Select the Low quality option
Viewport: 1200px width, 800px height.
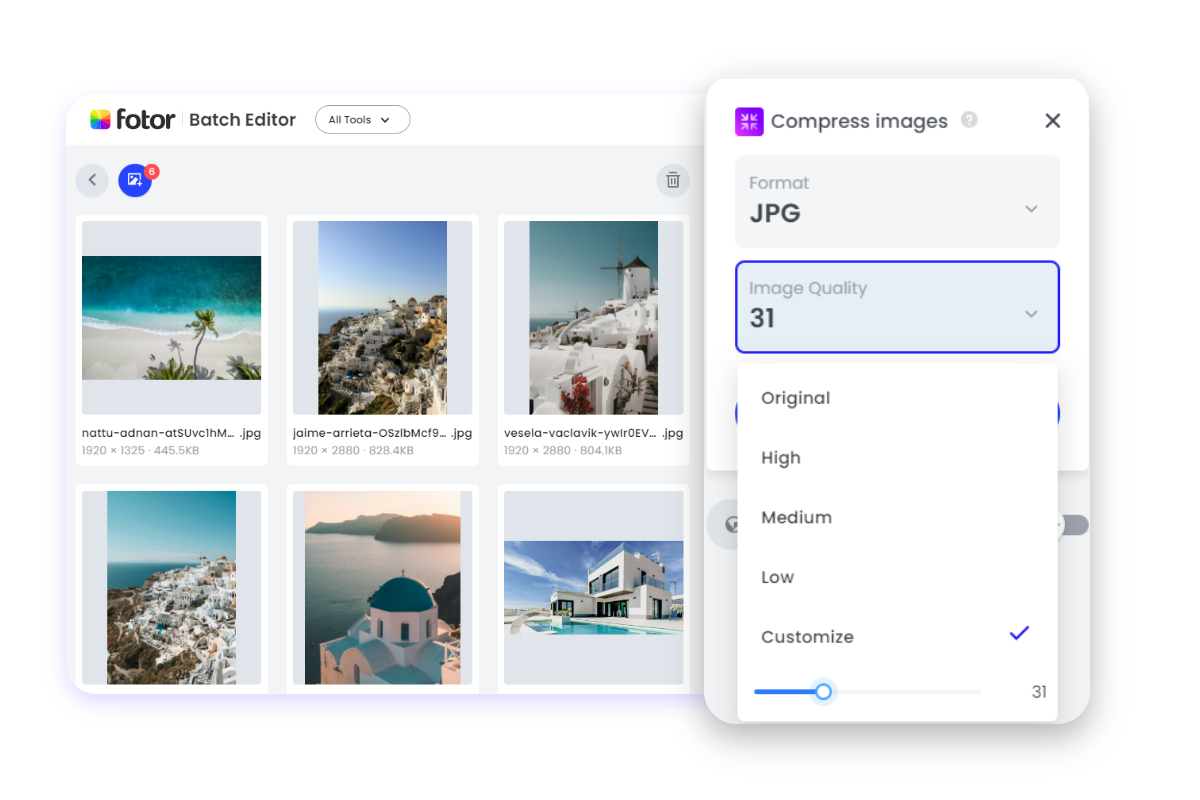pyautogui.click(x=777, y=577)
